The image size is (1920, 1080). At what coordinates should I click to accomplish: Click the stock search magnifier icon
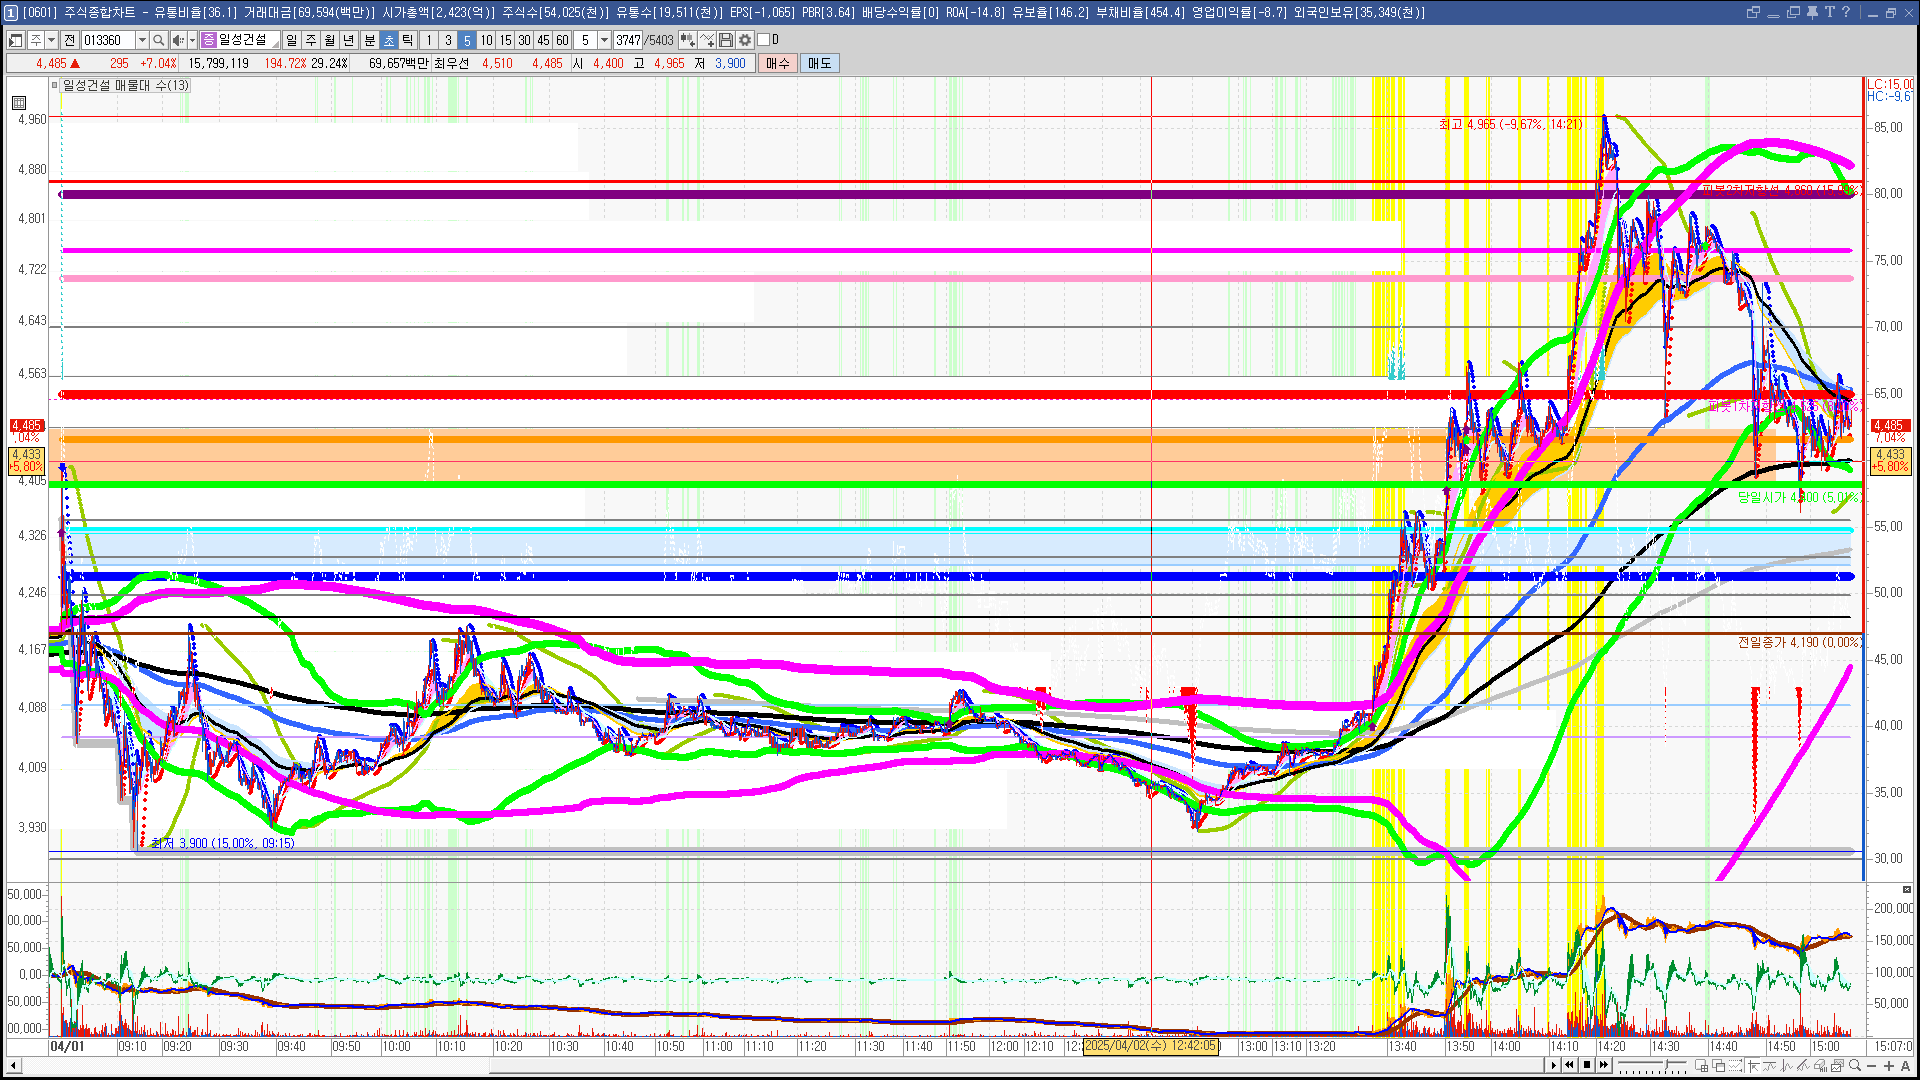pos(158,40)
